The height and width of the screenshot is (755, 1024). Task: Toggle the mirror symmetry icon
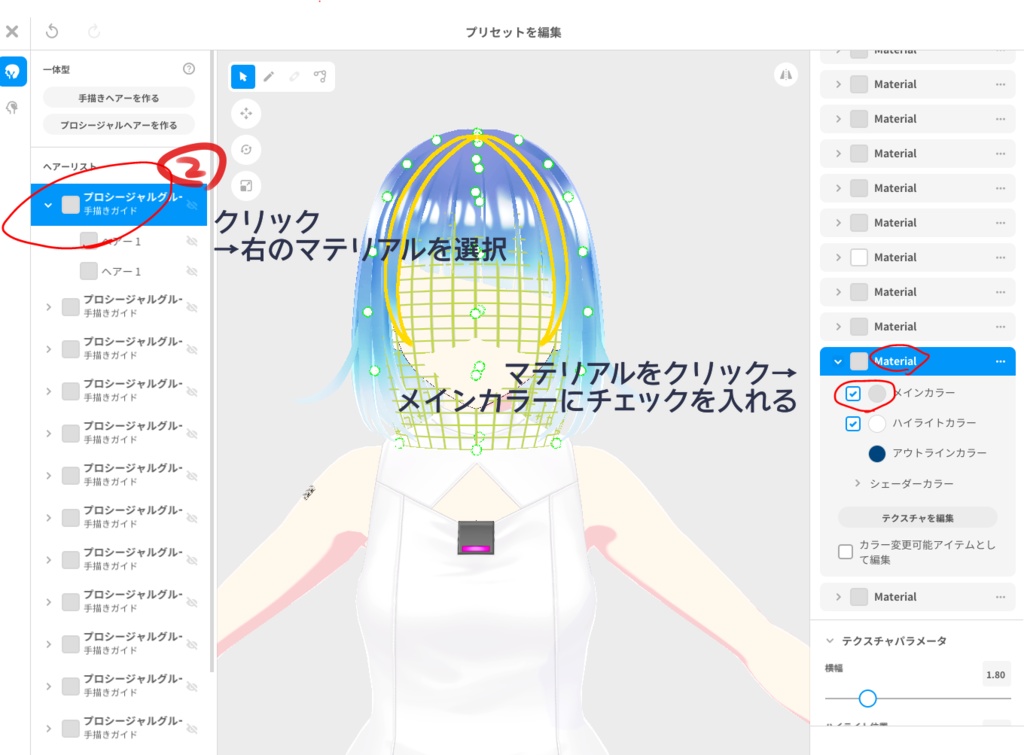787,74
